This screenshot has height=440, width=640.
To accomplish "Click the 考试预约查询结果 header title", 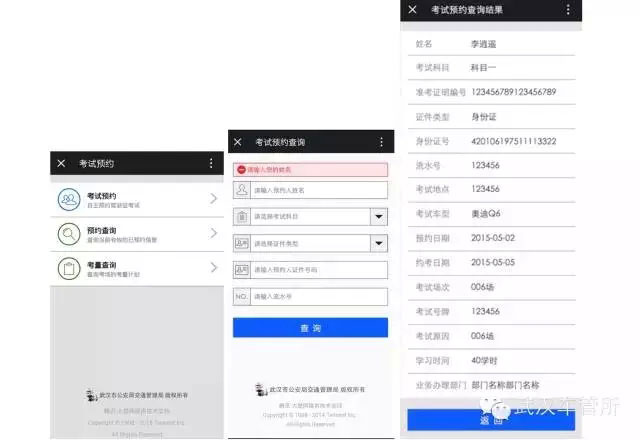I will pos(467,10).
